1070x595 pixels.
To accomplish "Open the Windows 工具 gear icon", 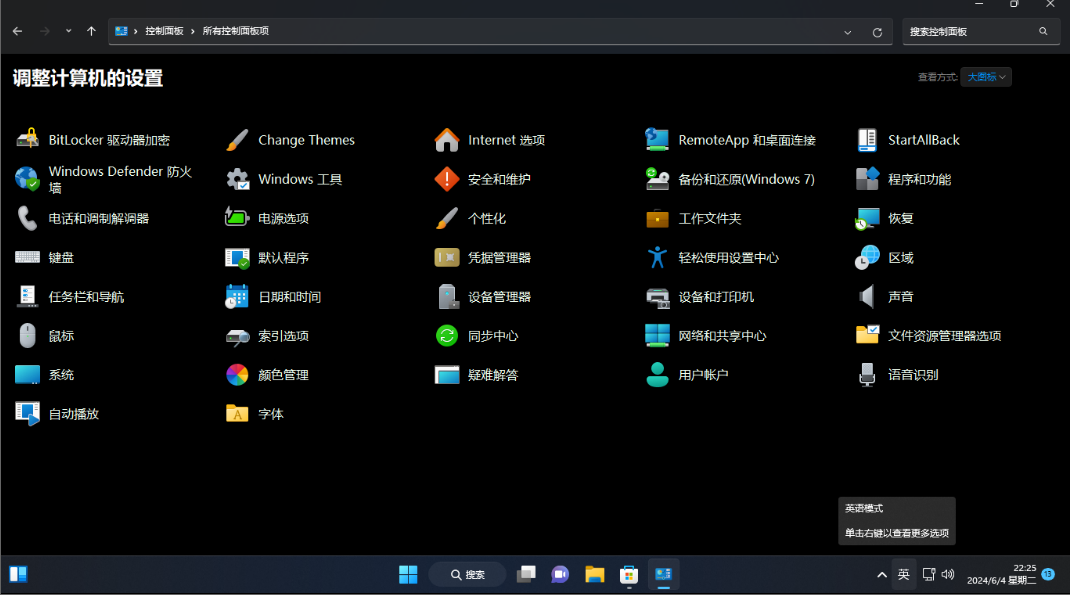I will tap(237, 179).
